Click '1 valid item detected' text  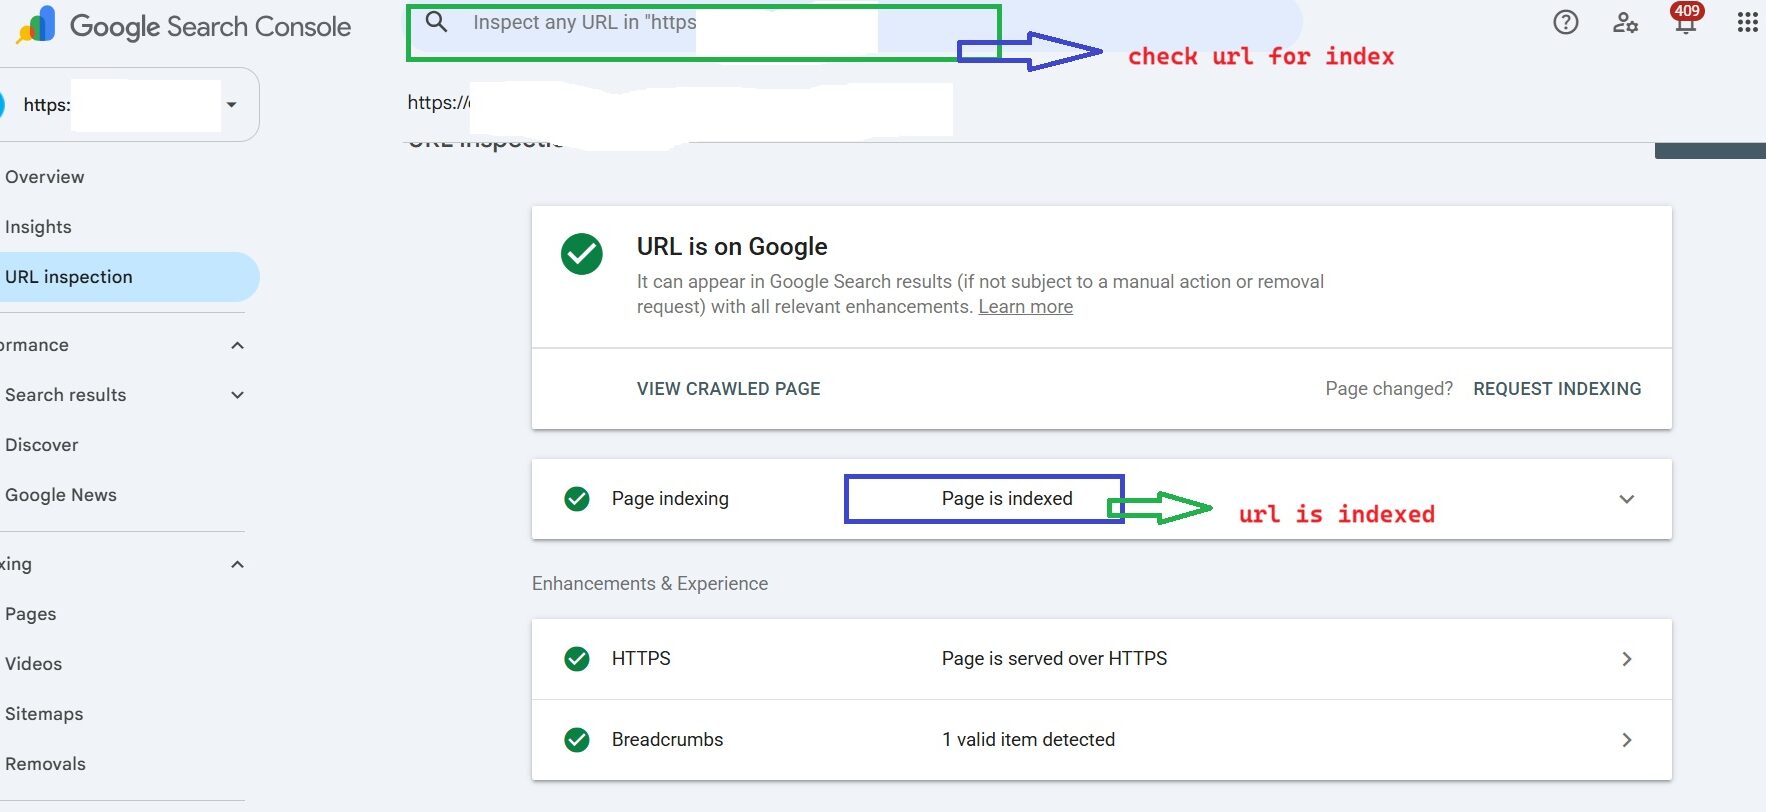[x=1028, y=739]
